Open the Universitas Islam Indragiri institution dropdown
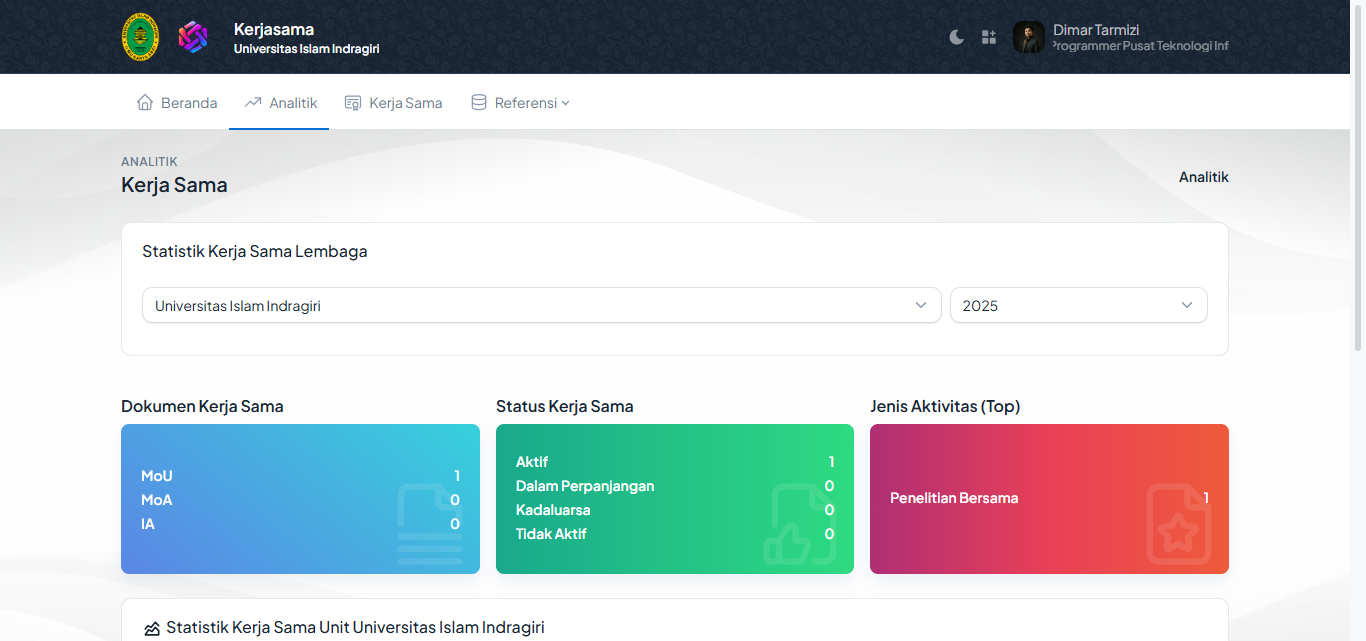The height and width of the screenshot is (641, 1366). (x=541, y=306)
